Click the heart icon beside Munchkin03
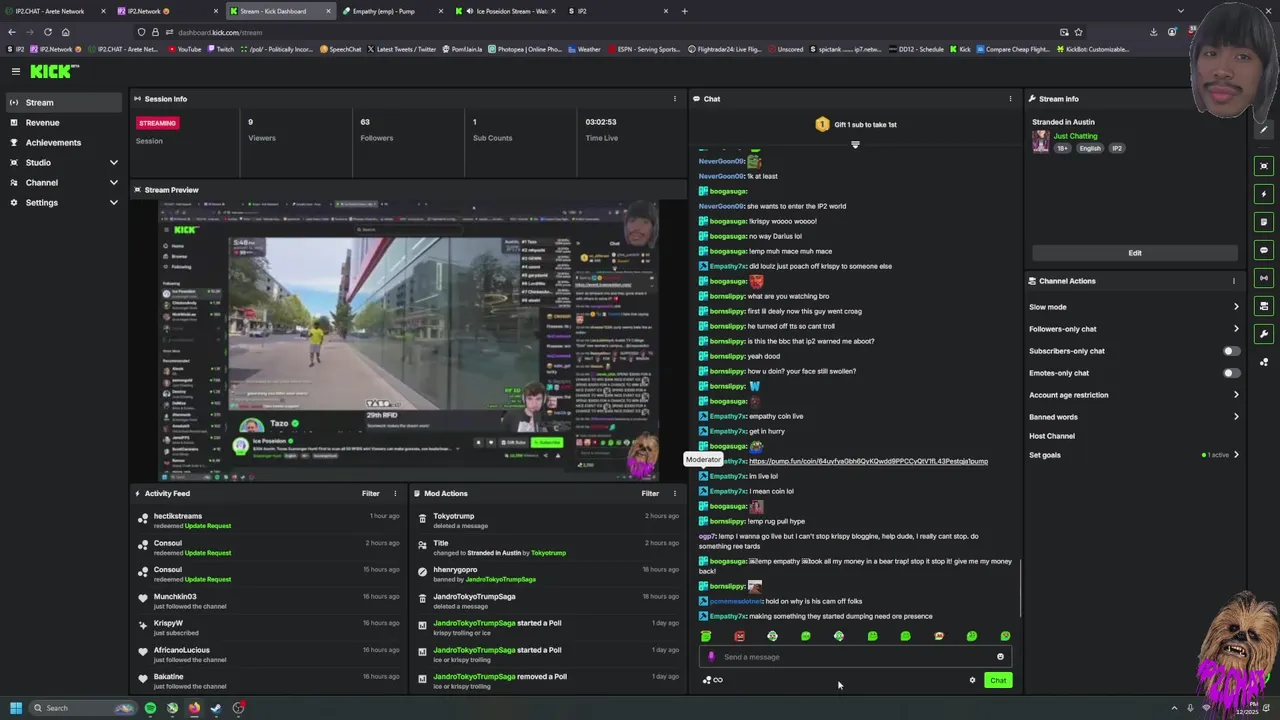 pyautogui.click(x=143, y=597)
